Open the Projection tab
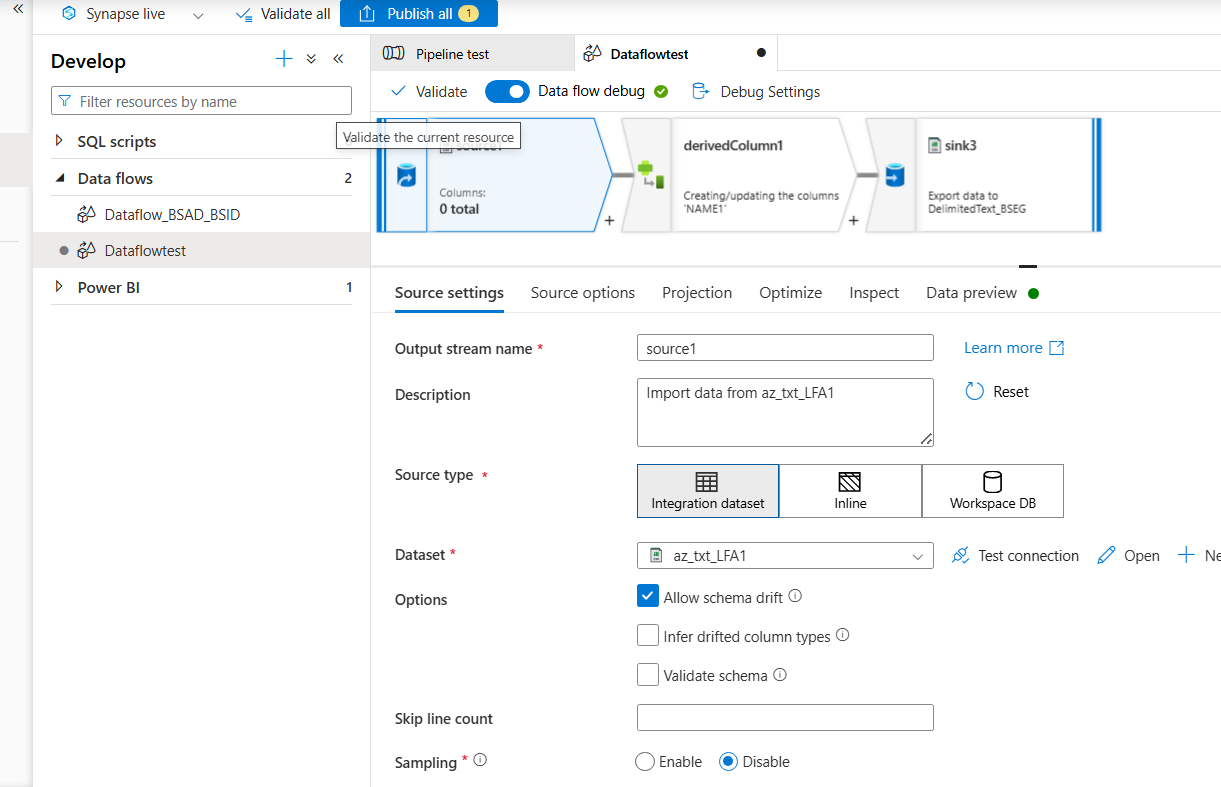Screen dimensions: 1221x787 [697, 293]
